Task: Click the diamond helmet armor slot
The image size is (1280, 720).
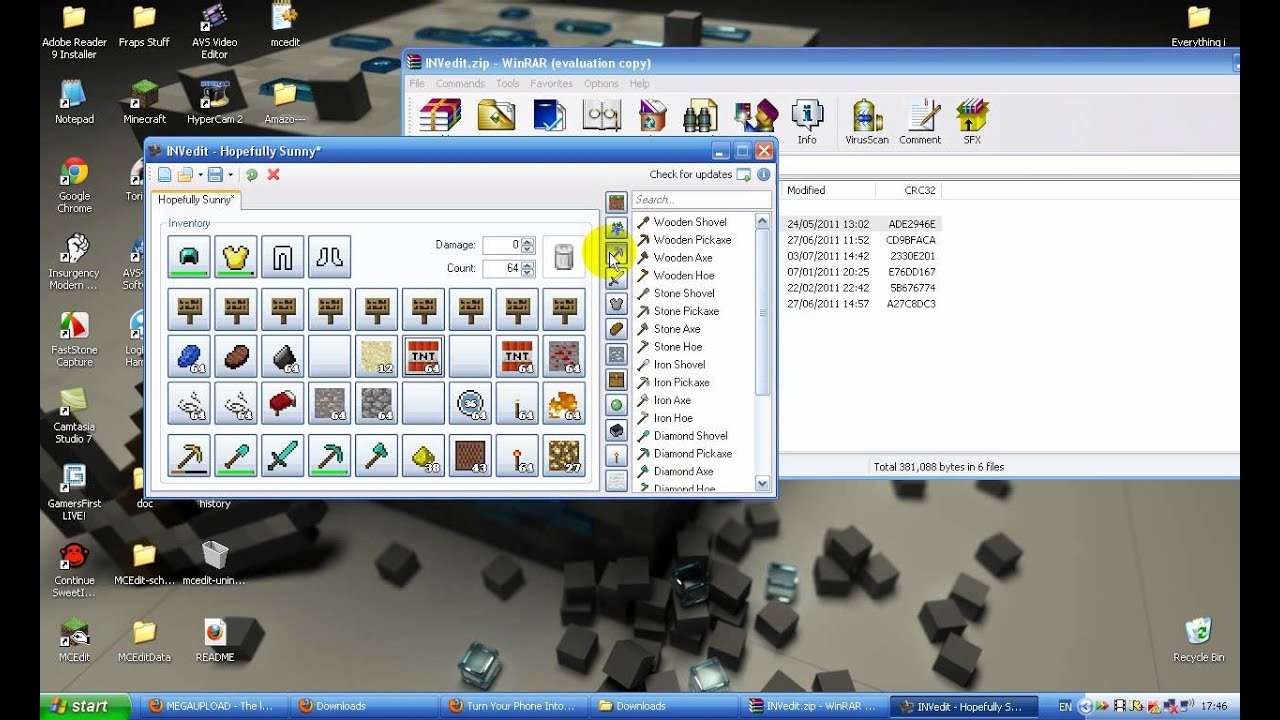Action: pyautogui.click(x=189, y=257)
